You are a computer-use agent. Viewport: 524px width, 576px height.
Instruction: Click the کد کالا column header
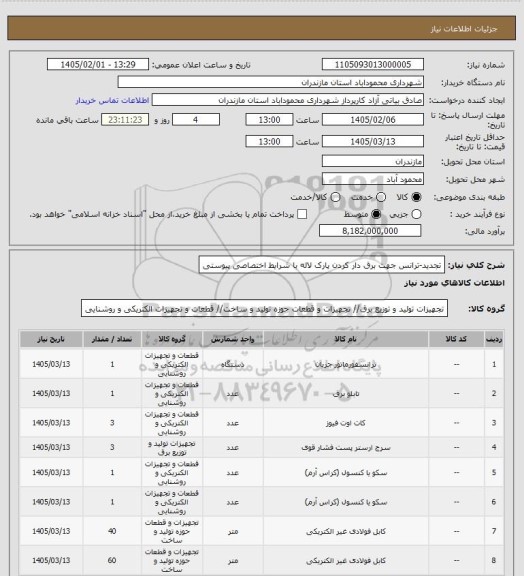coord(456,339)
